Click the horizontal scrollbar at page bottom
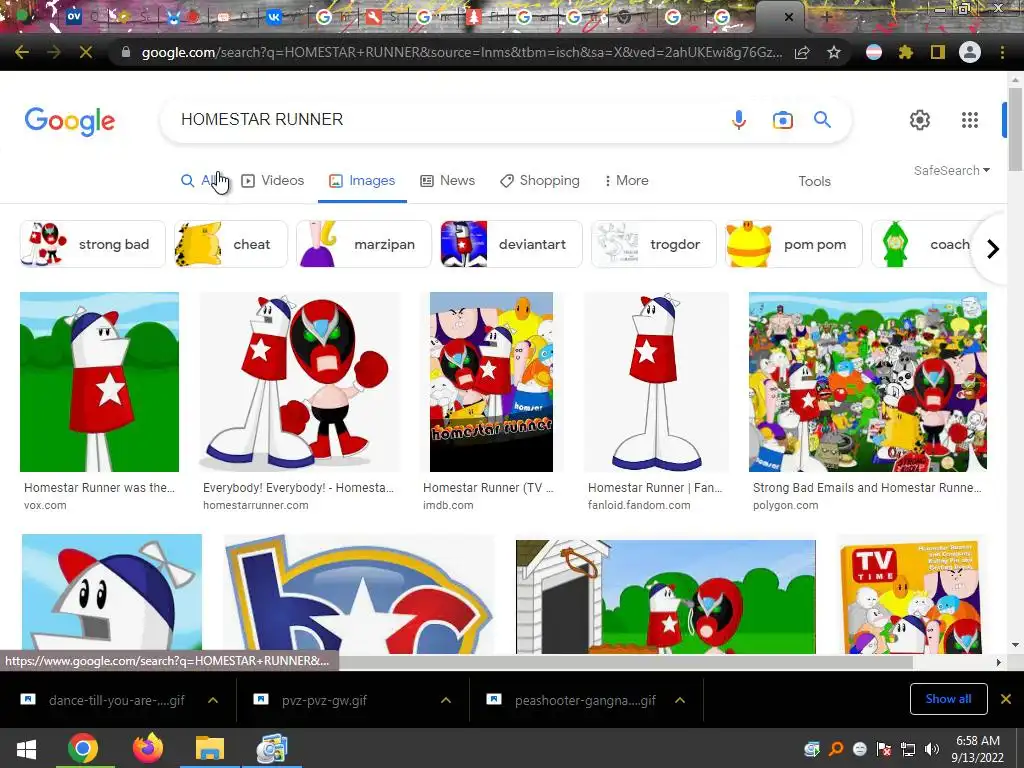The width and height of the screenshot is (1024, 768). click(624, 662)
